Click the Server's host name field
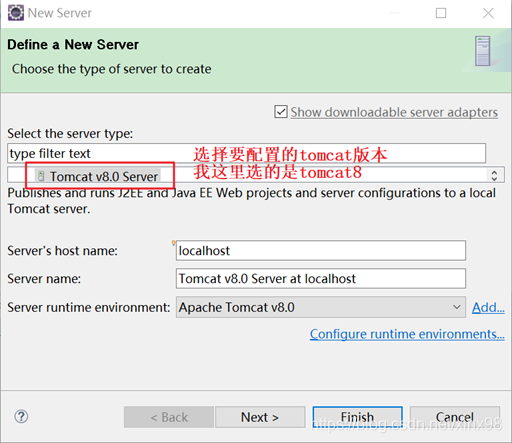The image size is (512, 443). click(x=321, y=250)
